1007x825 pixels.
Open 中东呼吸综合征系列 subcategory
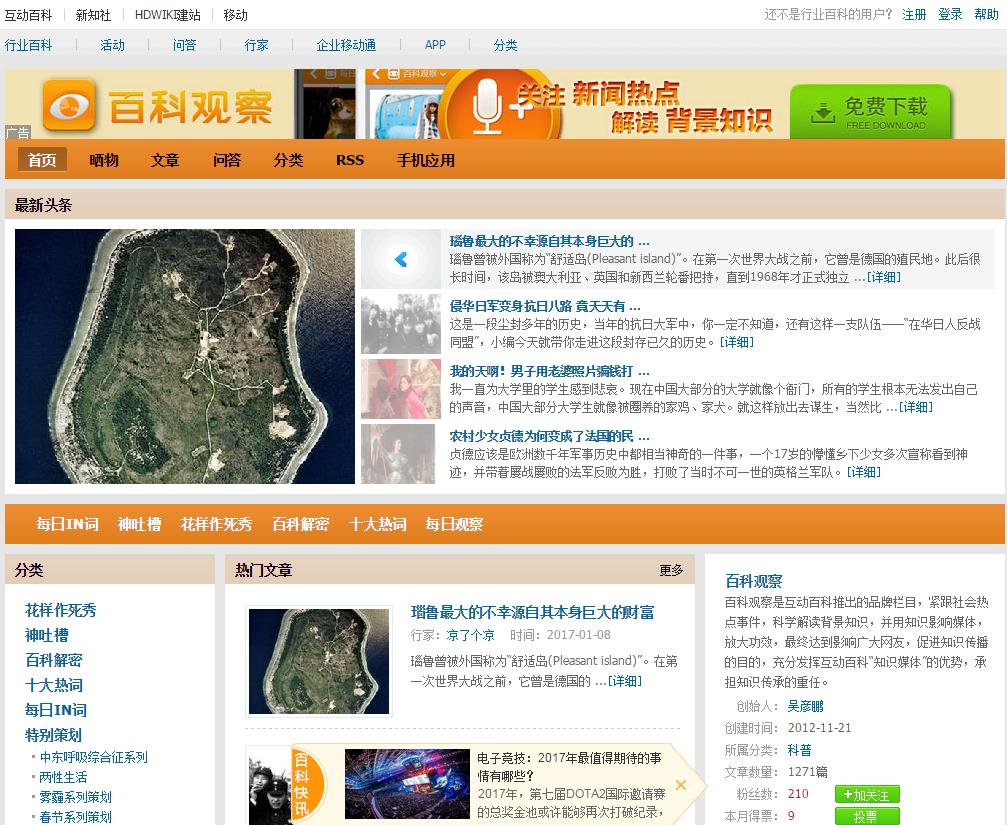tap(94, 757)
